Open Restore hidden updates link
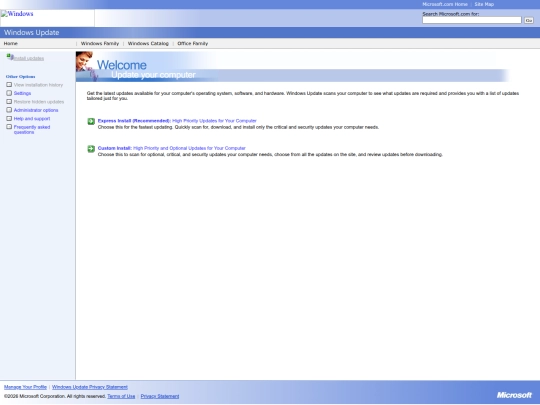This screenshot has height=405, width=540. pyautogui.click(x=39, y=102)
